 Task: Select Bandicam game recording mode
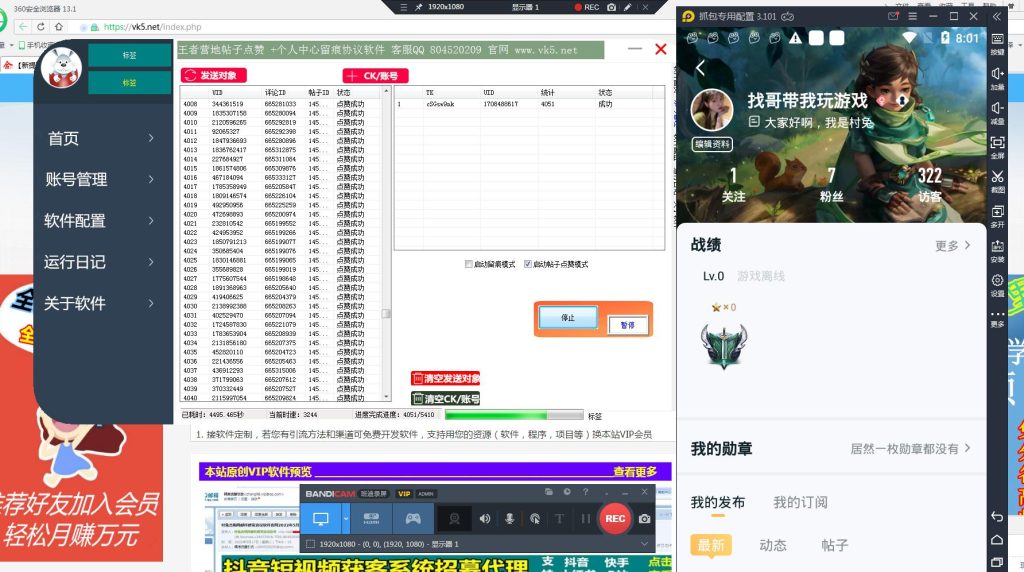pos(412,518)
